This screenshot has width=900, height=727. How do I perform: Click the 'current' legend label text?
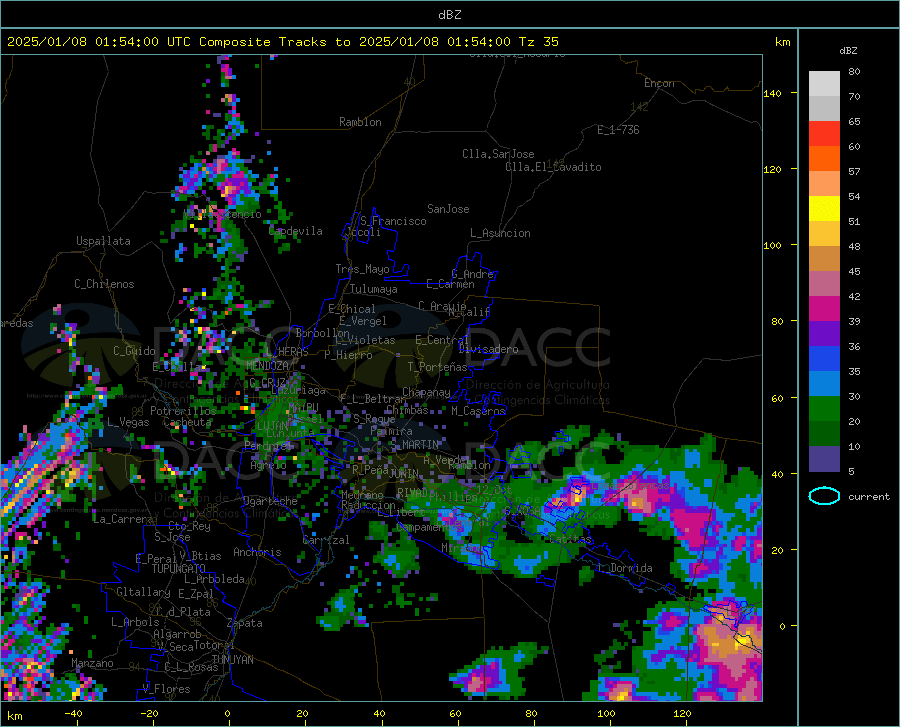pos(869,497)
